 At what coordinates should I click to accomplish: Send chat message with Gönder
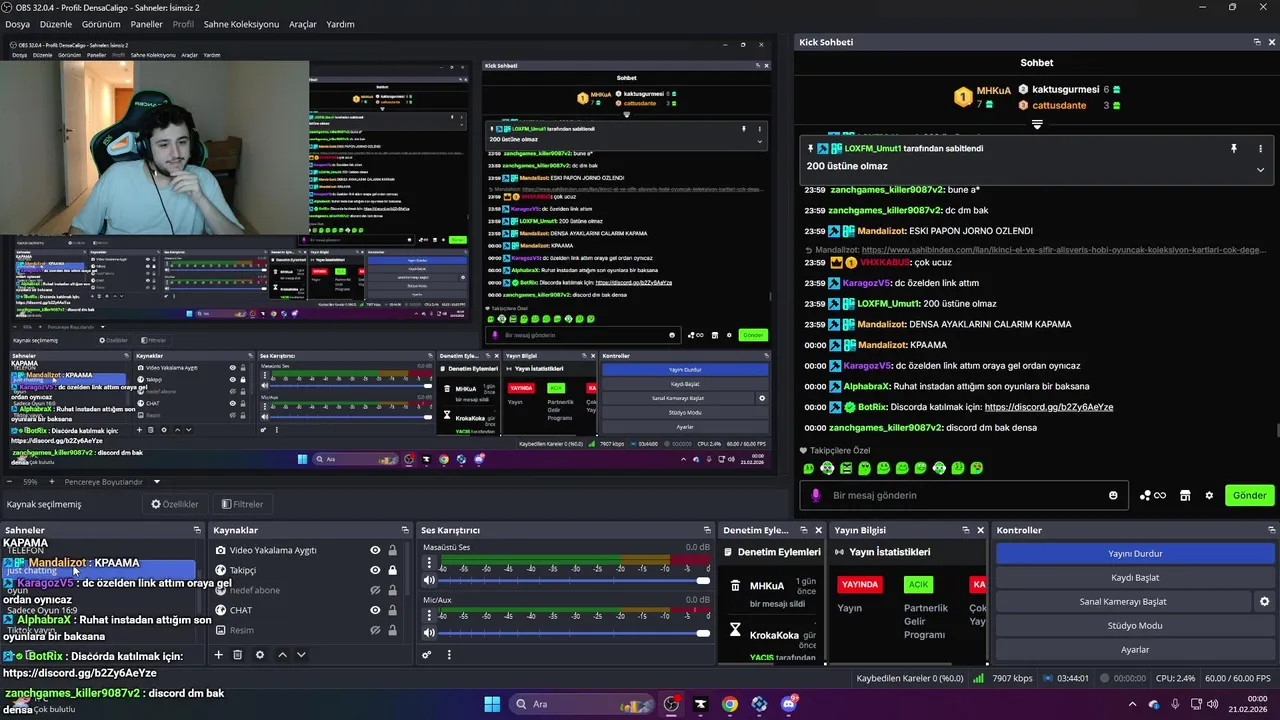pos(1249,495)
